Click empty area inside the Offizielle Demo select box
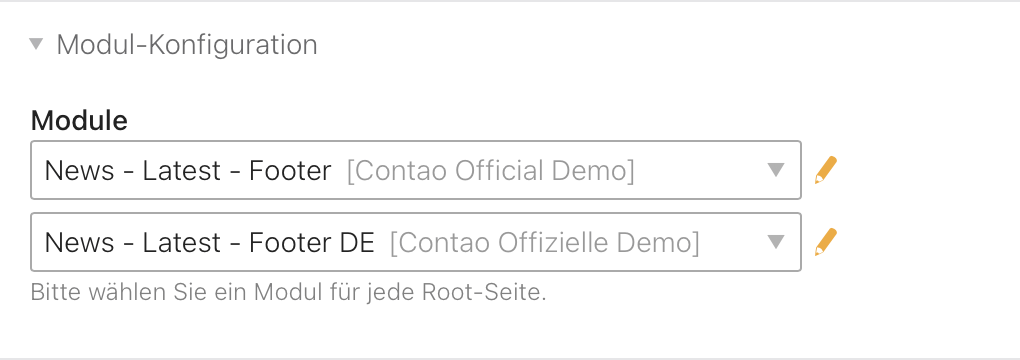The height and width of the screenshot is (360, 1020). point(732,242)
